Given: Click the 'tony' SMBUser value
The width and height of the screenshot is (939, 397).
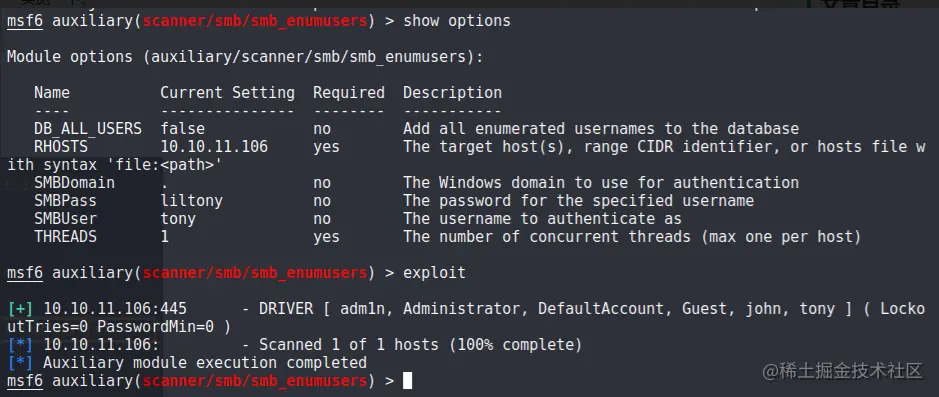Looking at the screenshot, I should point(177,219).
